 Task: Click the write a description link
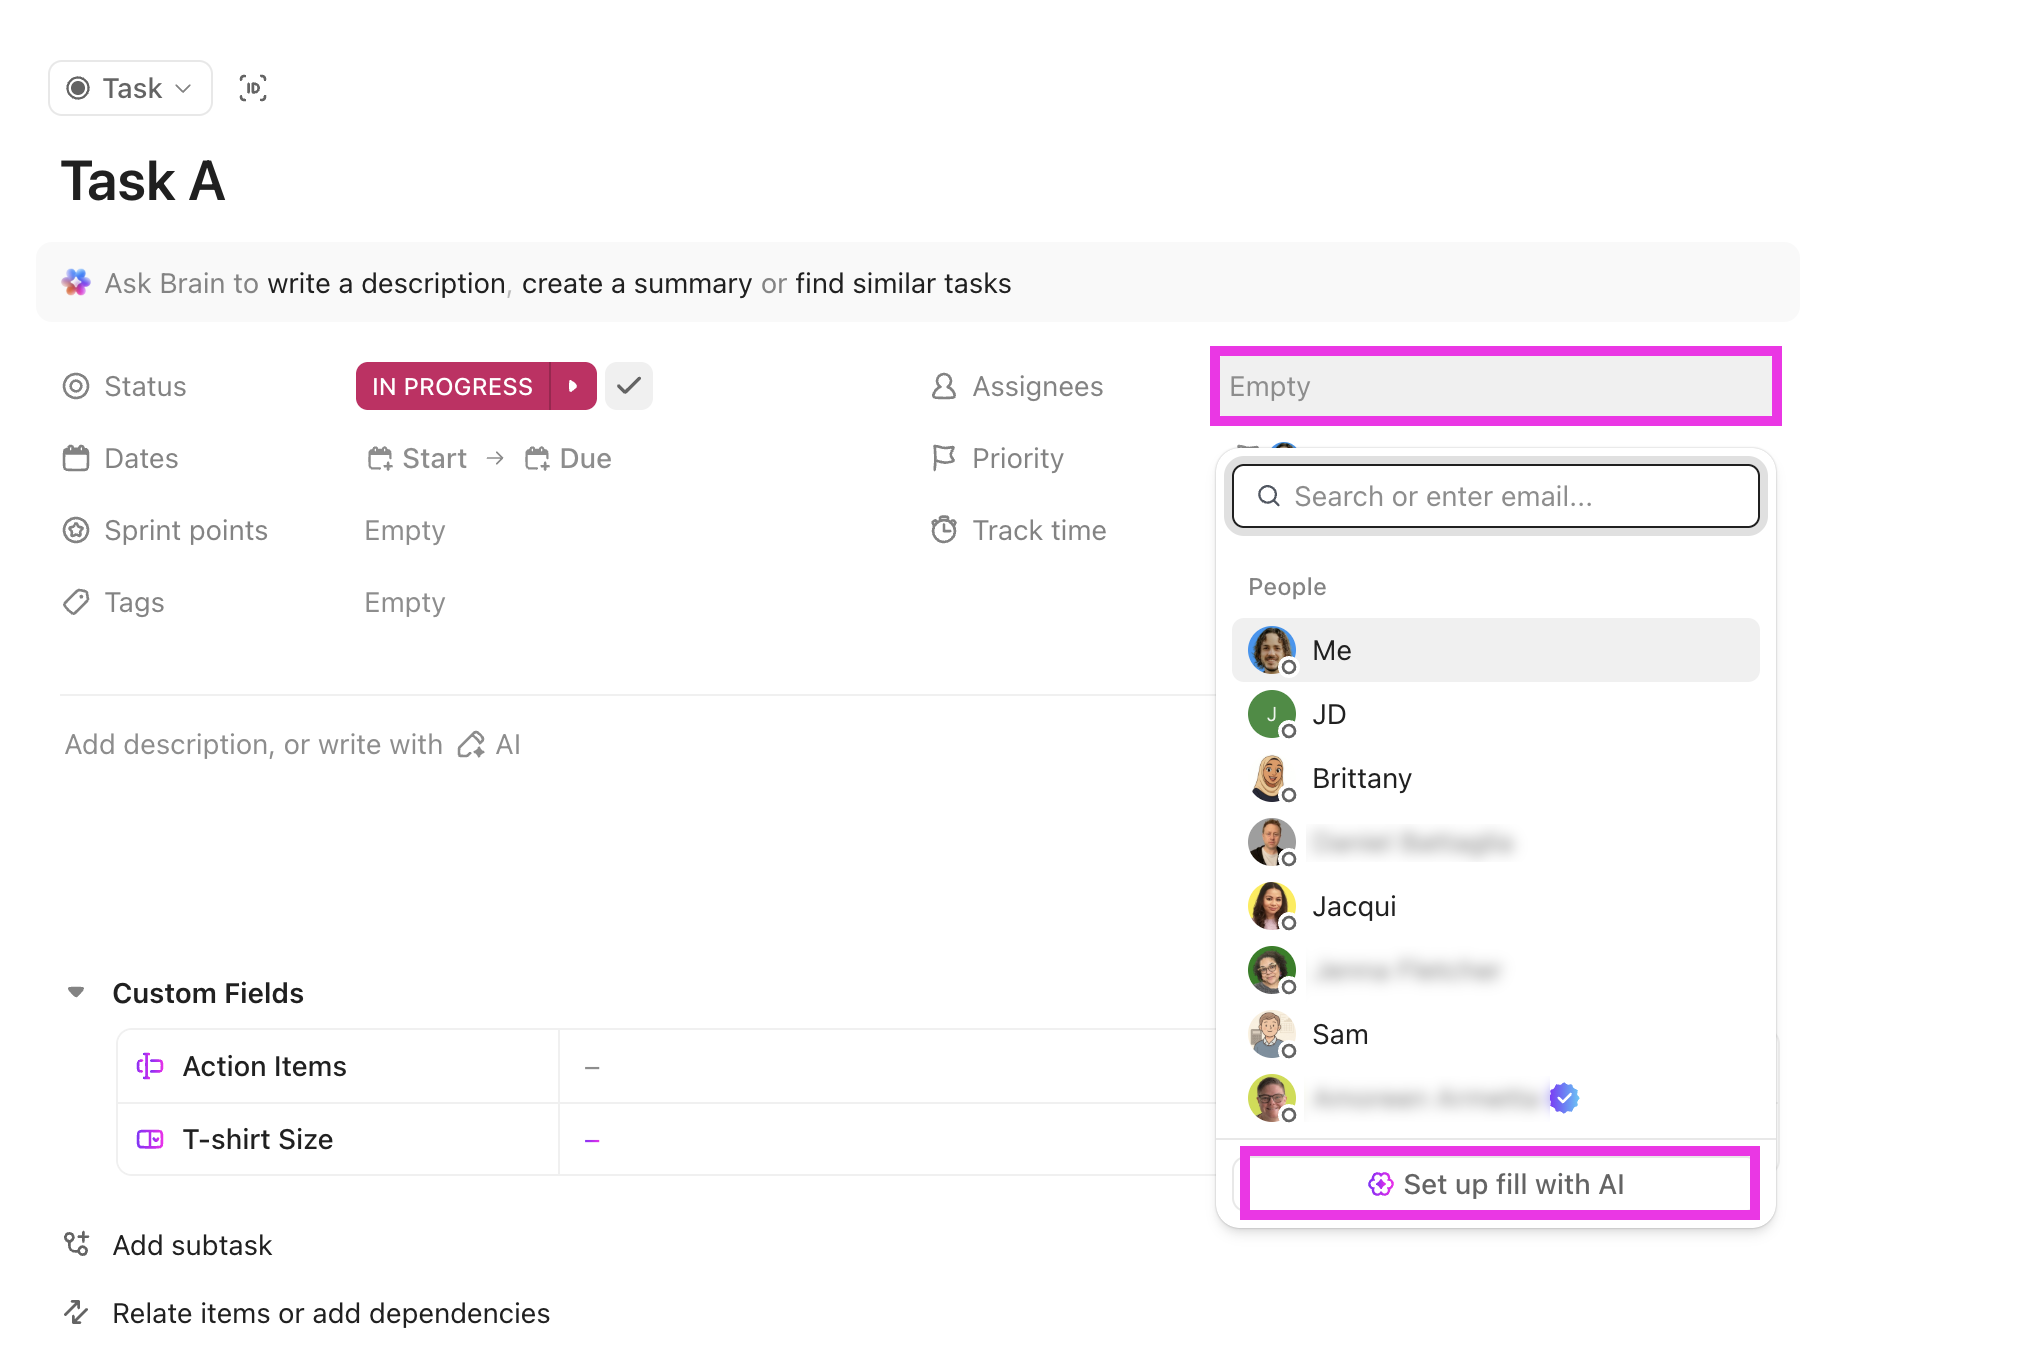tap(387, 283)
